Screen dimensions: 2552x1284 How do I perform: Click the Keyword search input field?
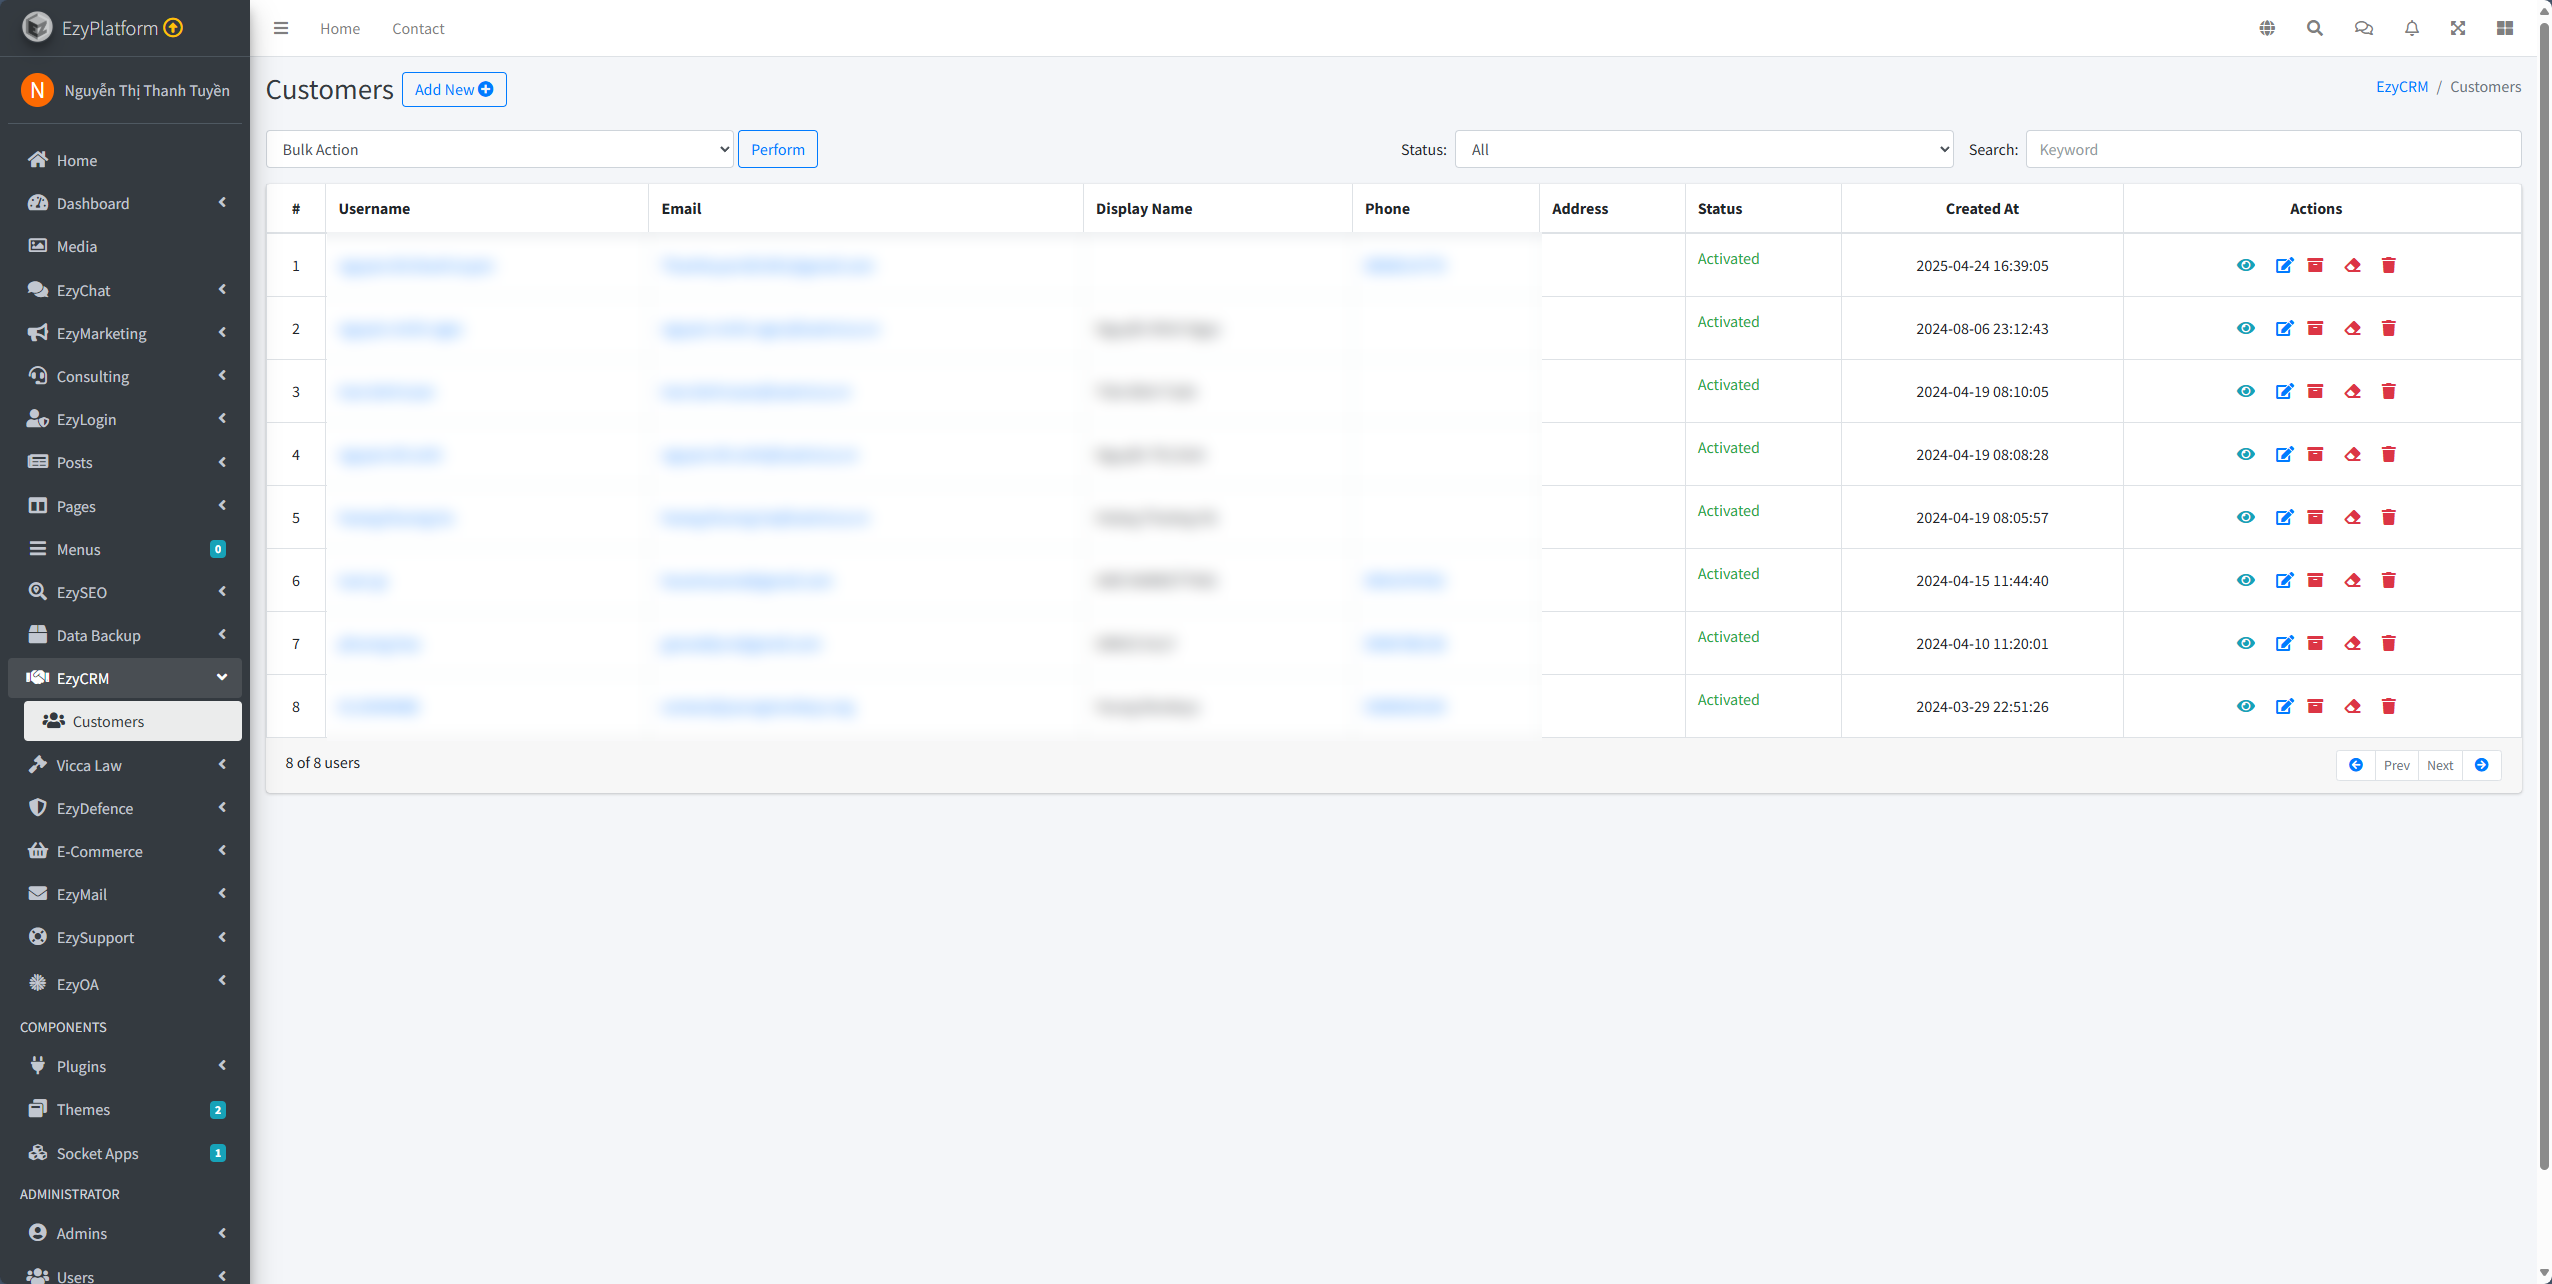click(x=2272, y=149)
